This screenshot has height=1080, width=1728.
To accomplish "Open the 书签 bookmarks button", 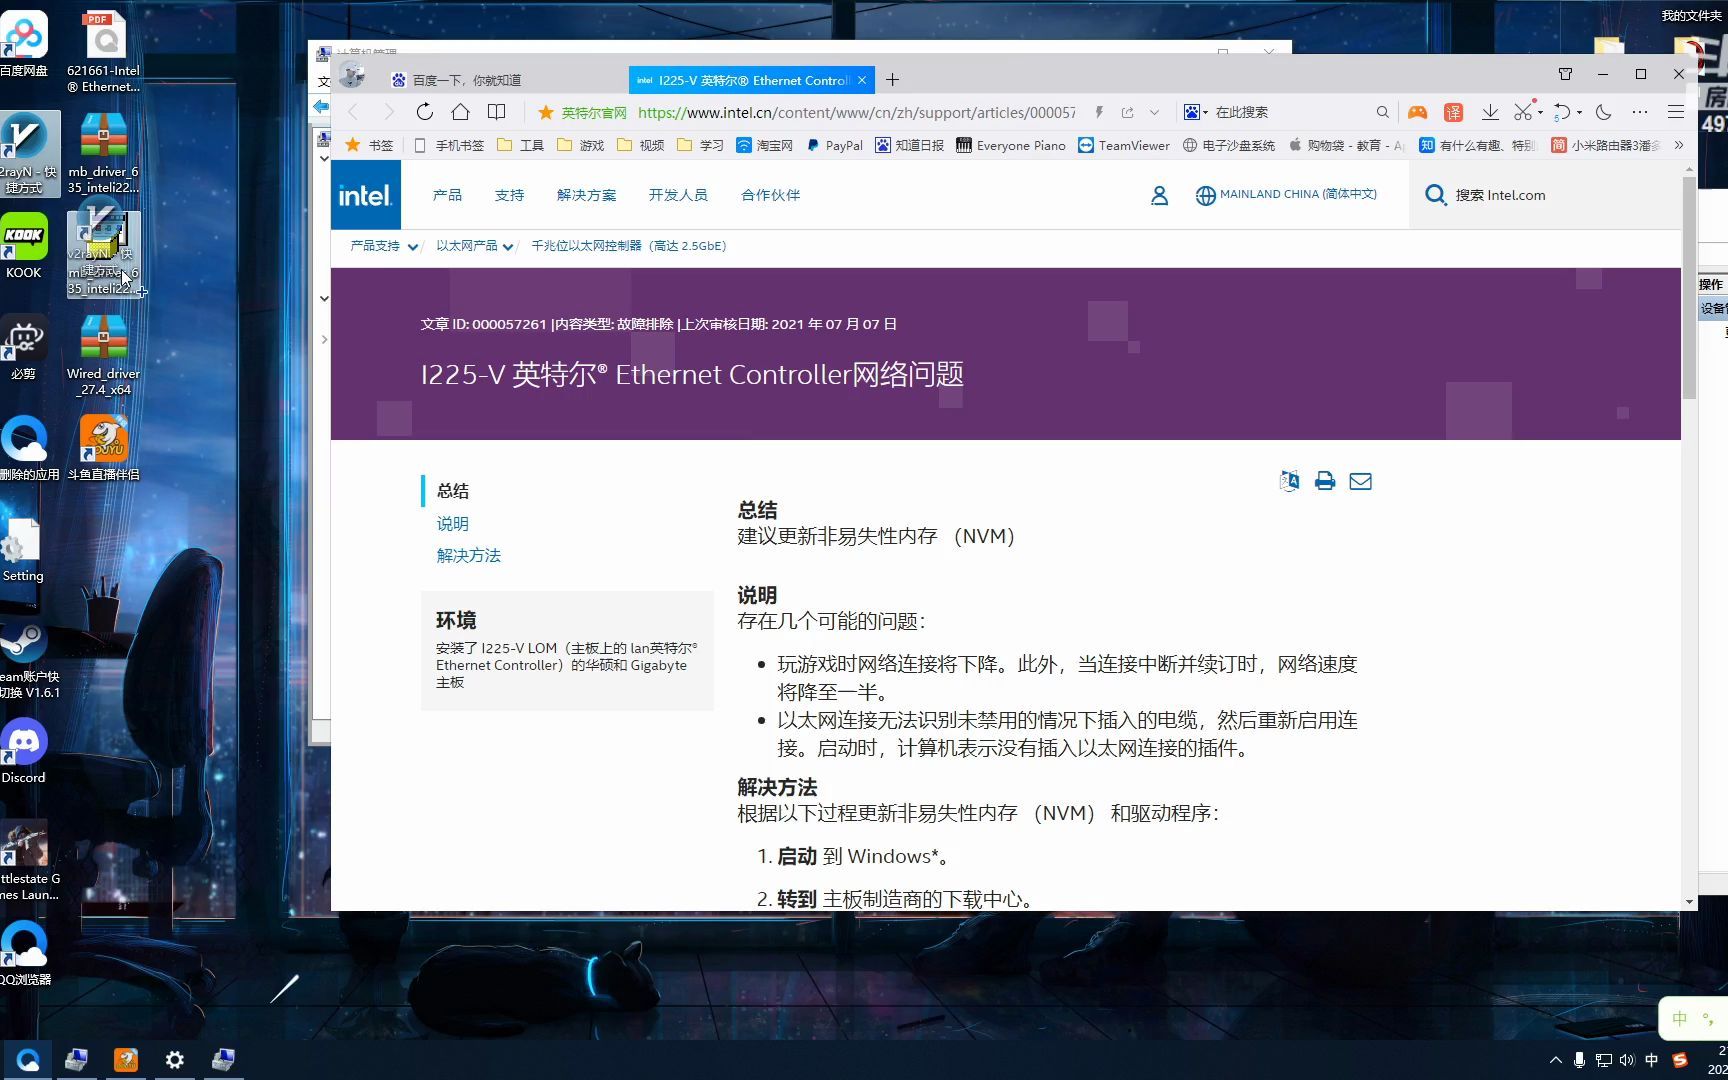I will (x=369, y=145).
